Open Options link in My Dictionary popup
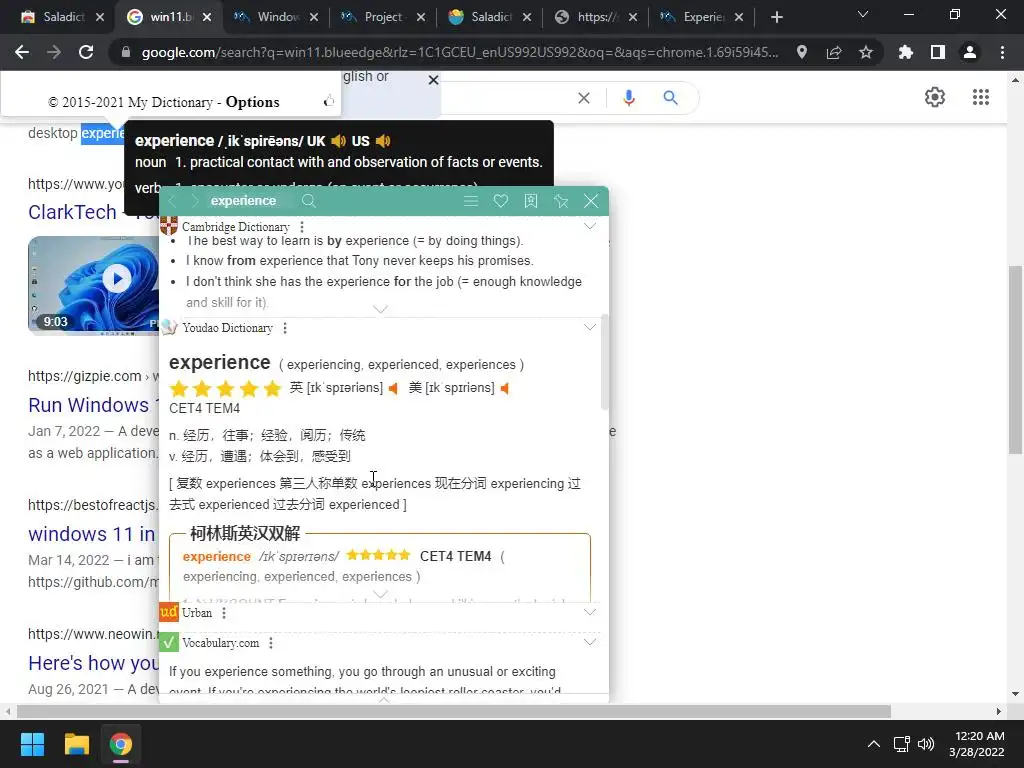 coord(253,102)
